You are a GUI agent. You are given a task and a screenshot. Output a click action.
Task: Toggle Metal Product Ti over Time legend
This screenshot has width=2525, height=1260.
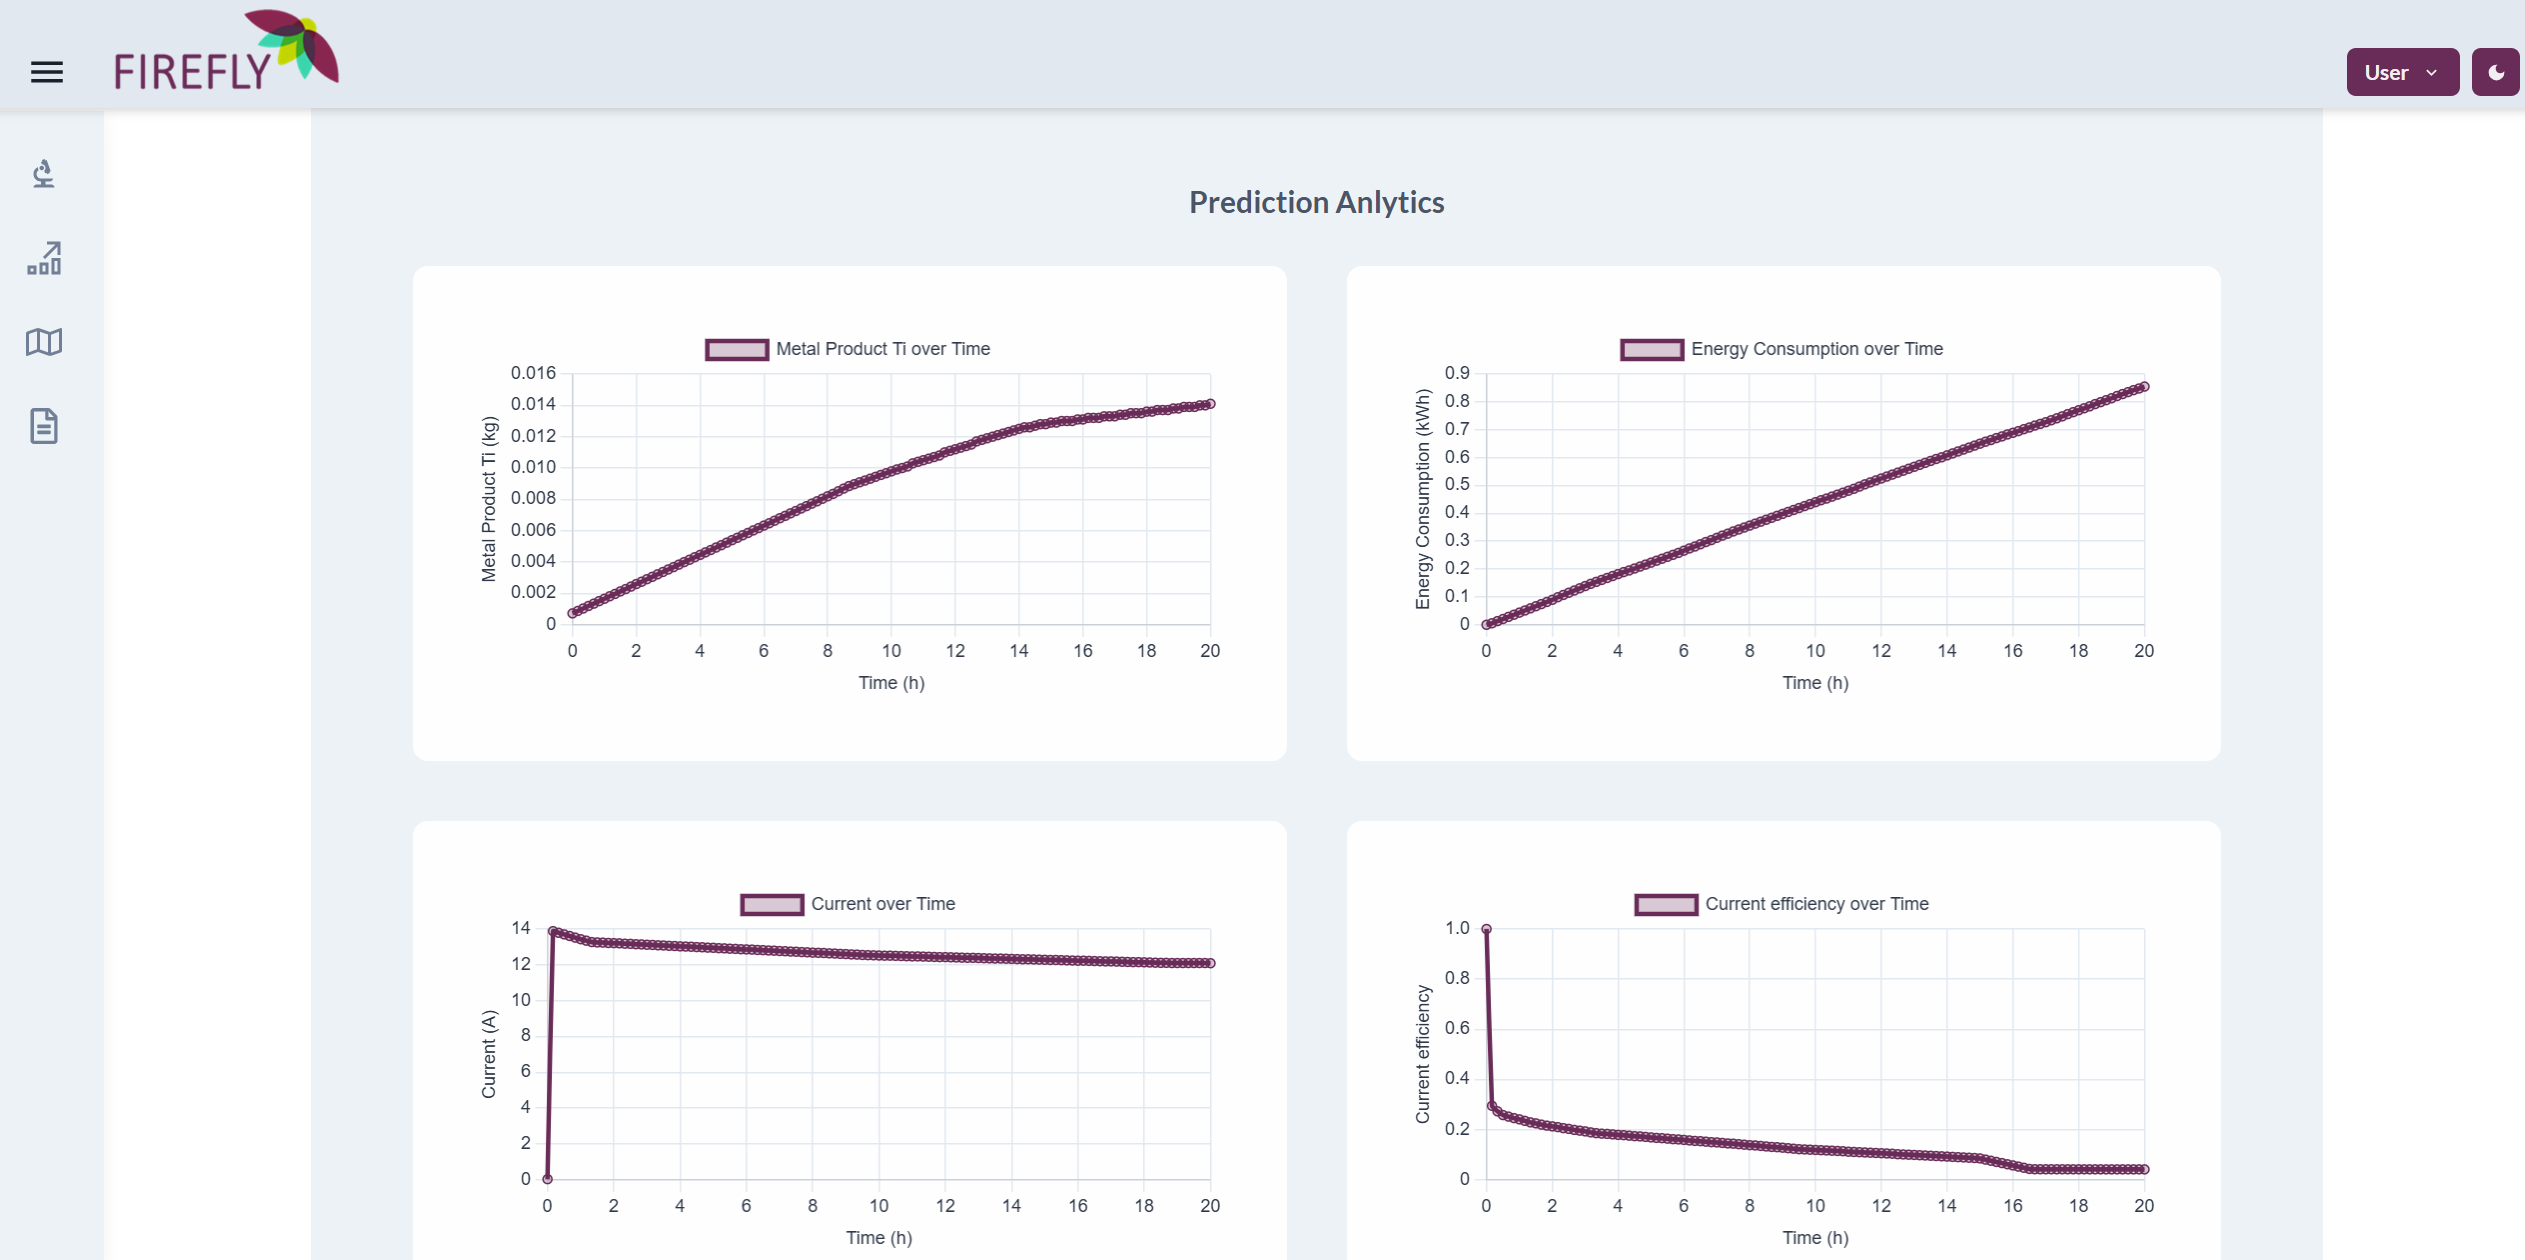(x=883, y=349)
